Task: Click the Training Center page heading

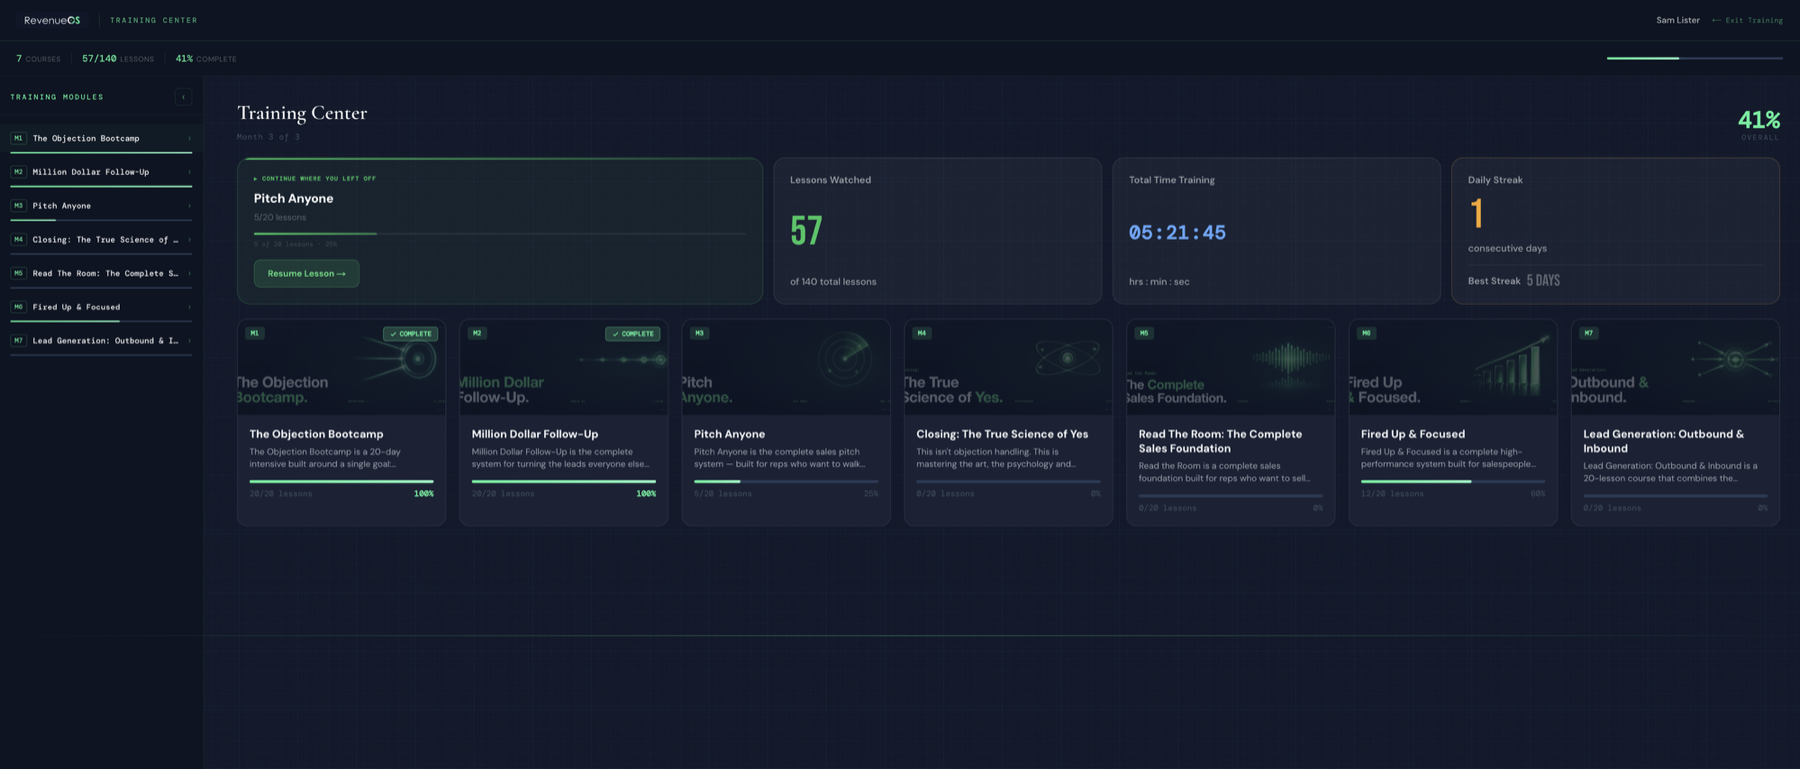Action: (x=302, y=113)
